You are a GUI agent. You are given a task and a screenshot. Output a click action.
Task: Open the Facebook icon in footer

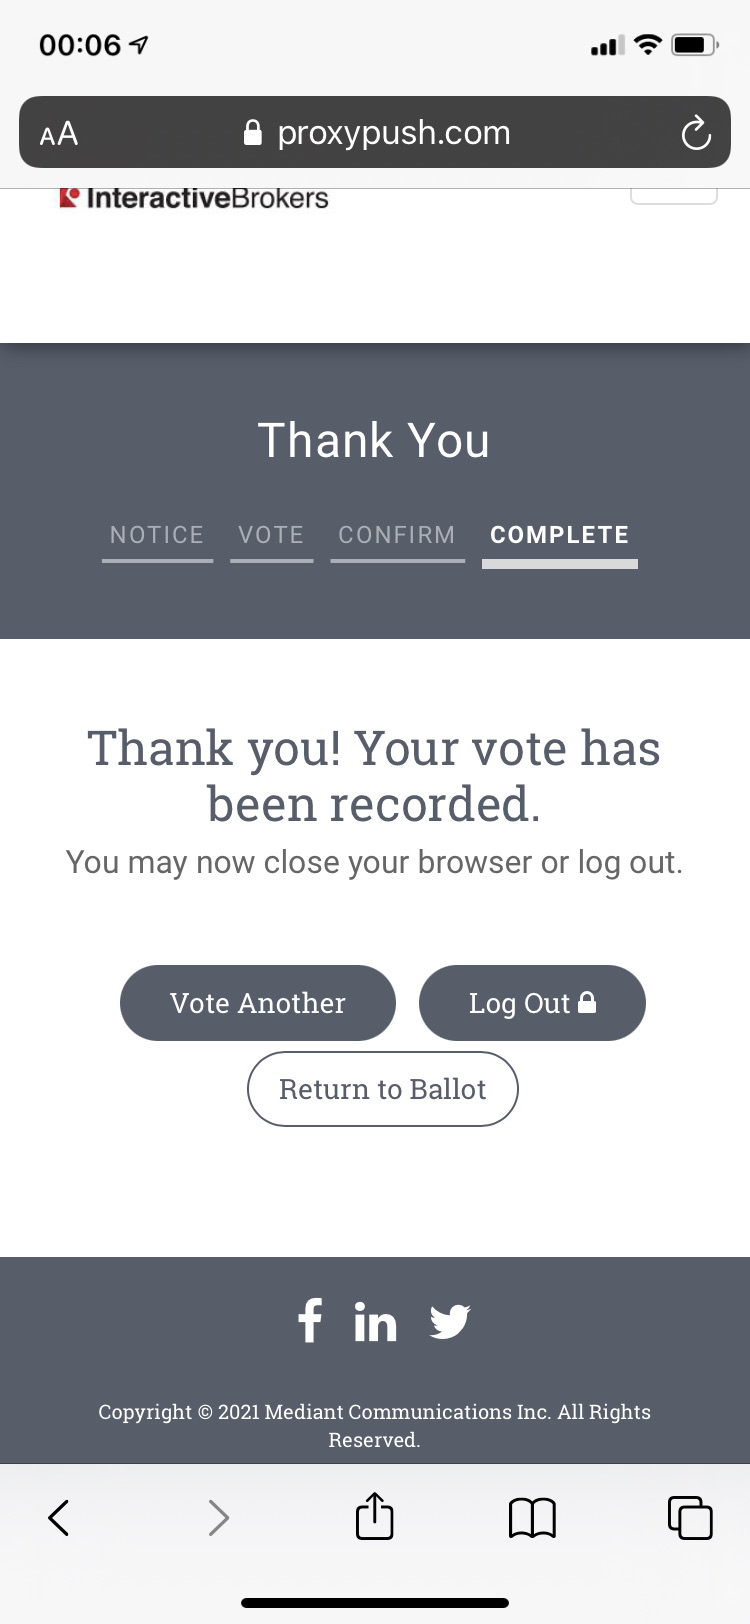point(310,1320)
